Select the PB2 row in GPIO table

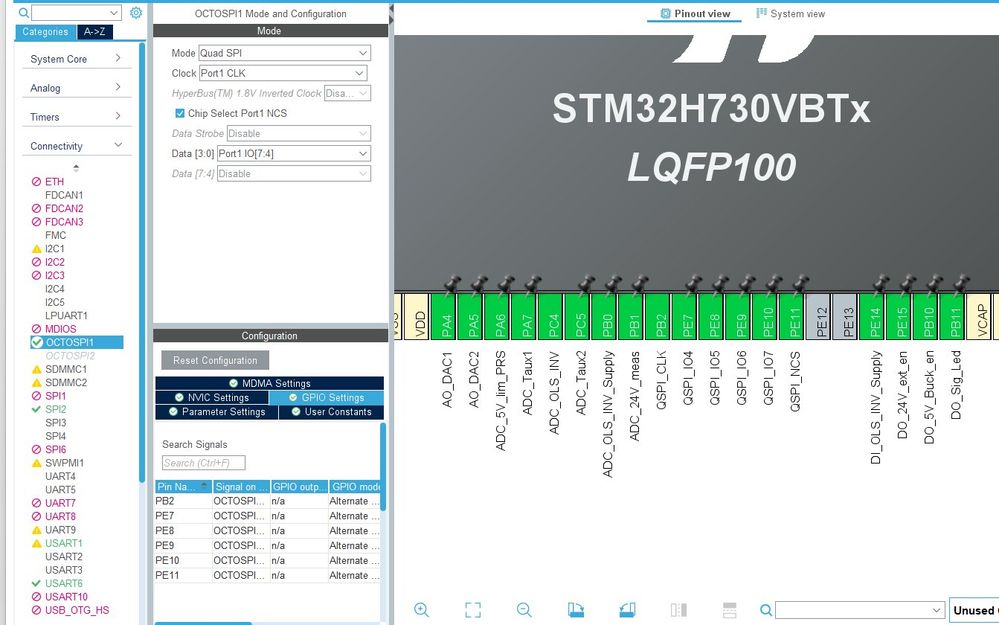(x=268, y=501)
